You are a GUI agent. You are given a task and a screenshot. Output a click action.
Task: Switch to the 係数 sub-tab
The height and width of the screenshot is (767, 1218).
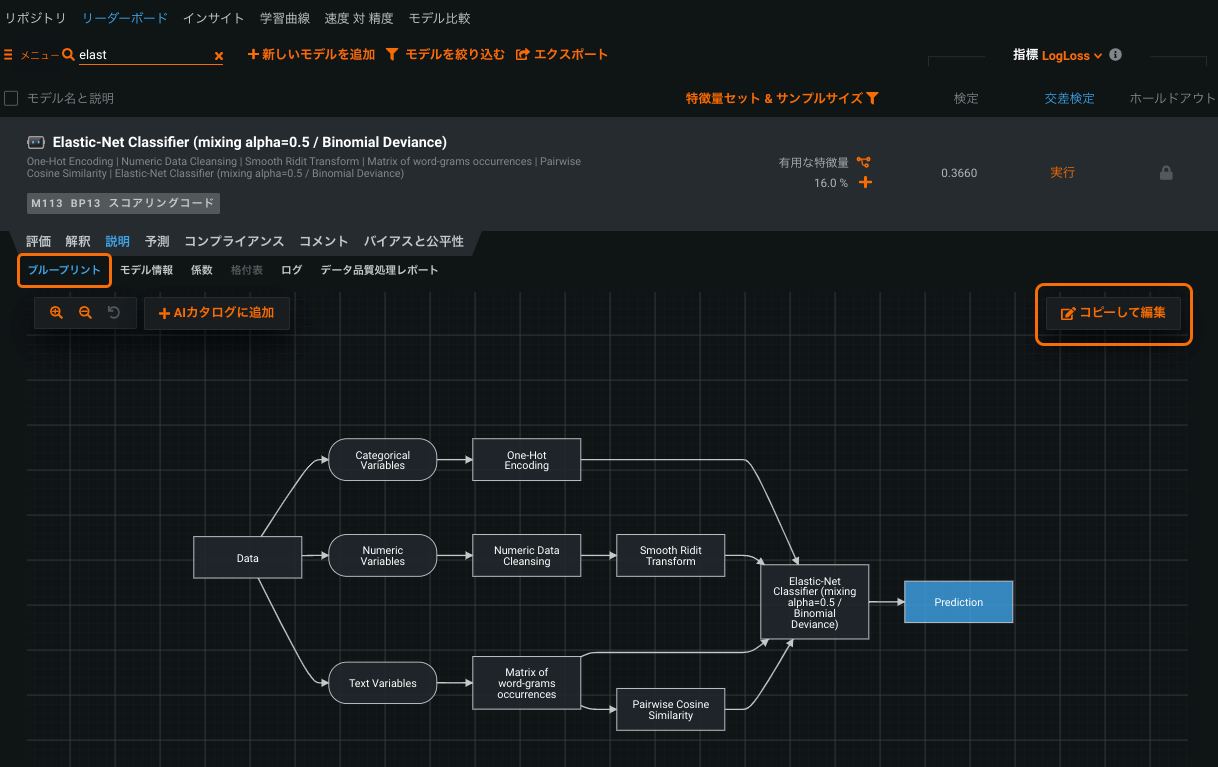[x=201, y=270]
